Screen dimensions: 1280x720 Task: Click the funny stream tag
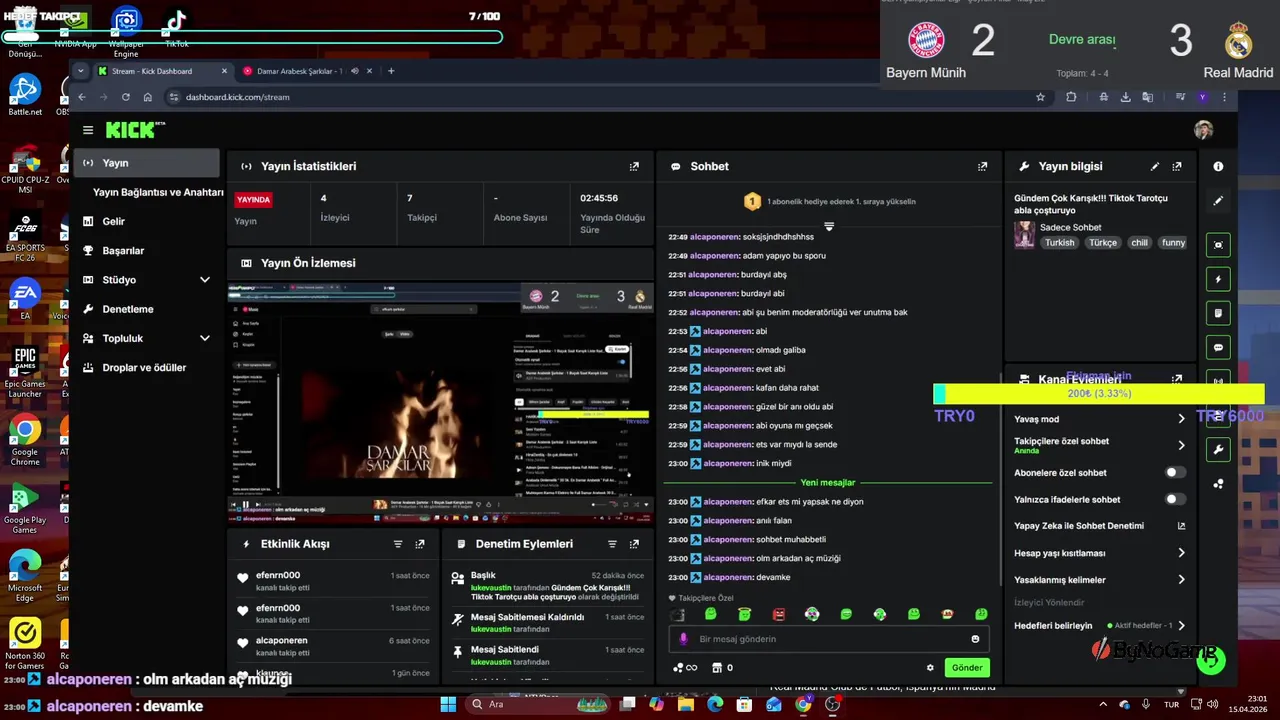(1173, 243)
